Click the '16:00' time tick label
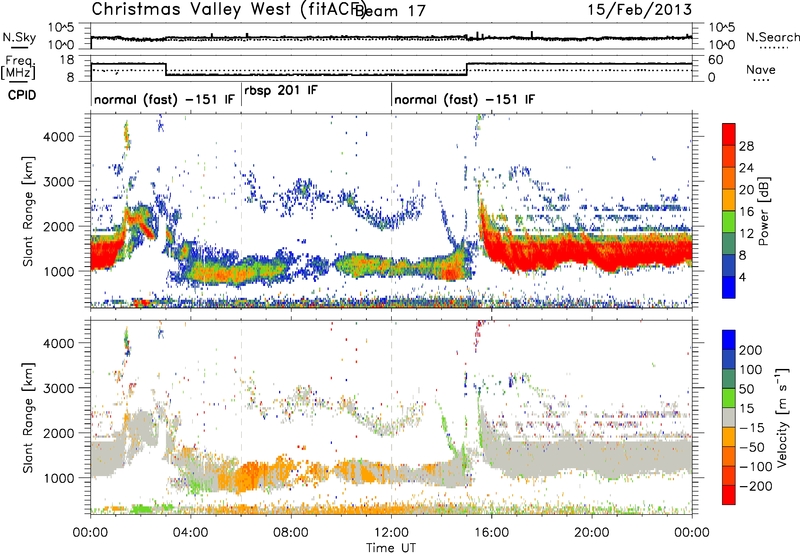800x554 pixels. pos(491,533)
